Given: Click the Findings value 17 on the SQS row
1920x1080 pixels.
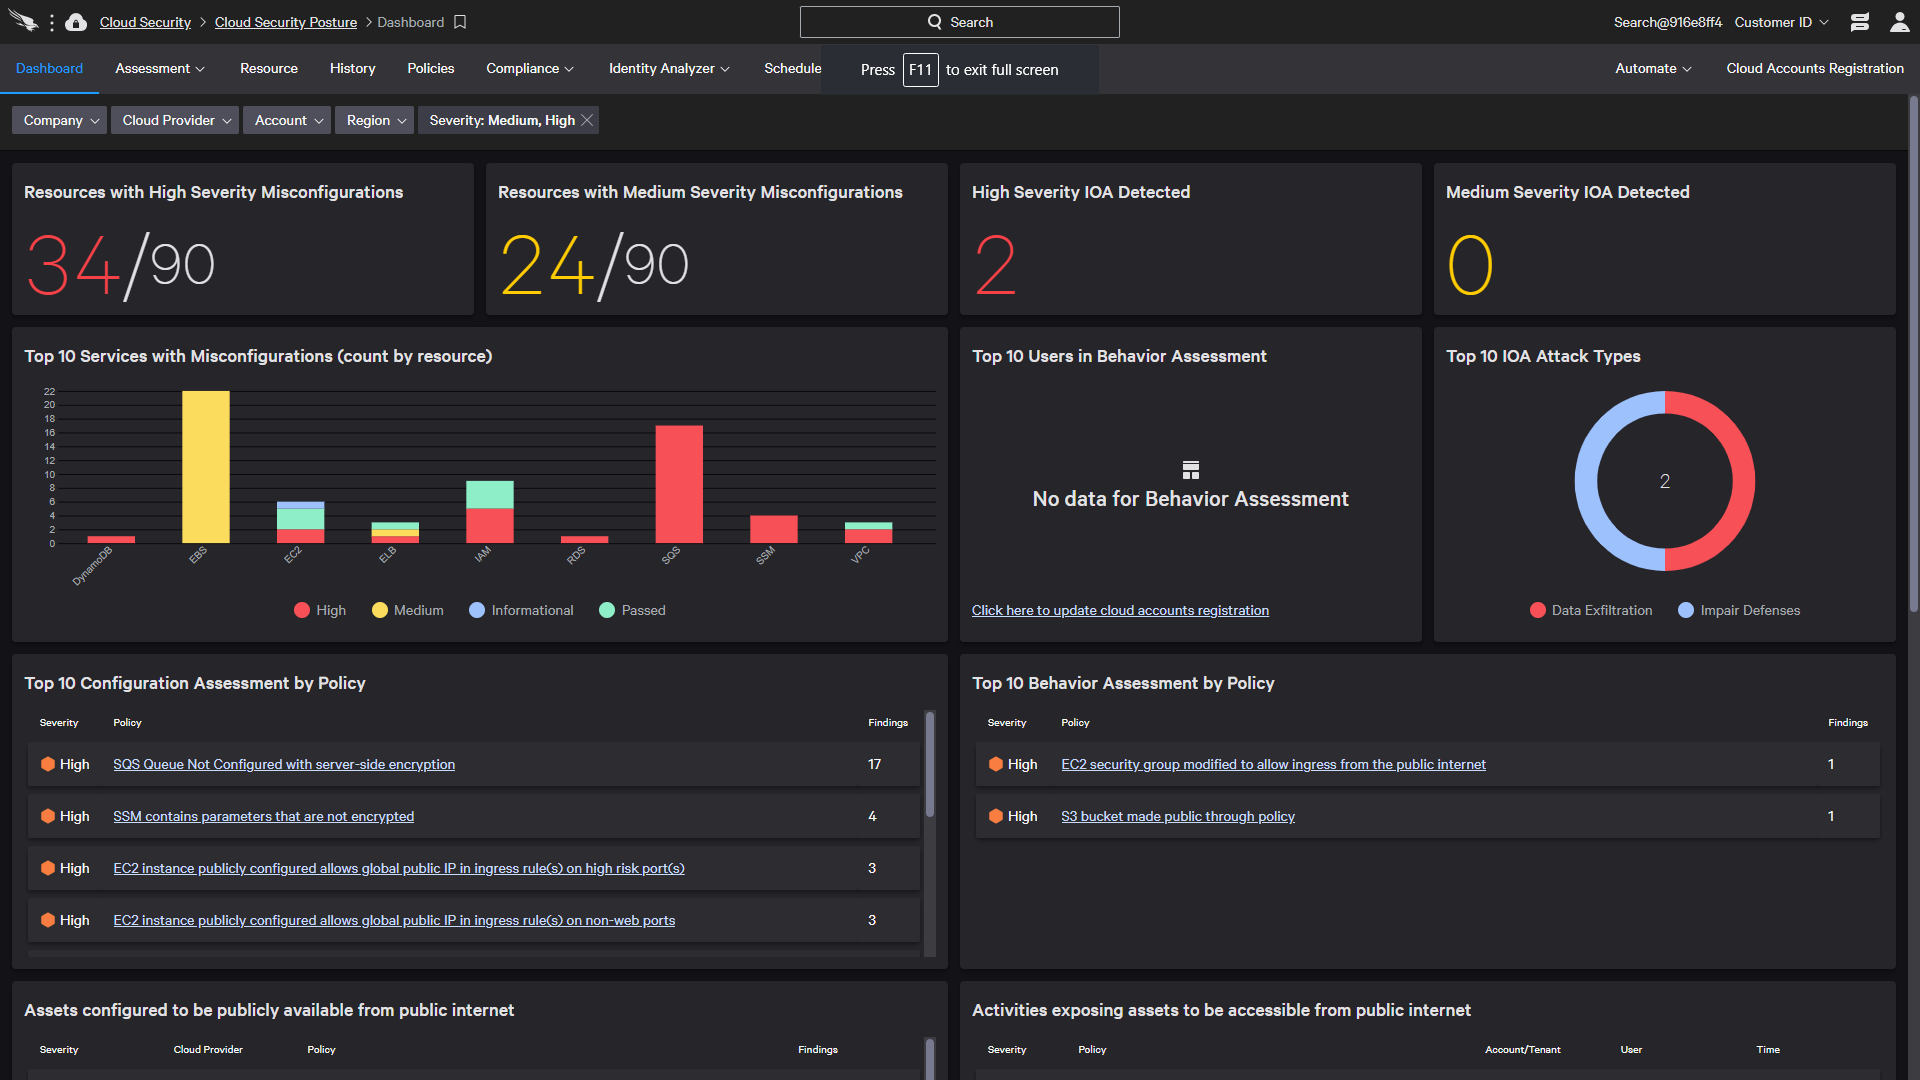Looking at the screenshot, I should click(874, 764).
